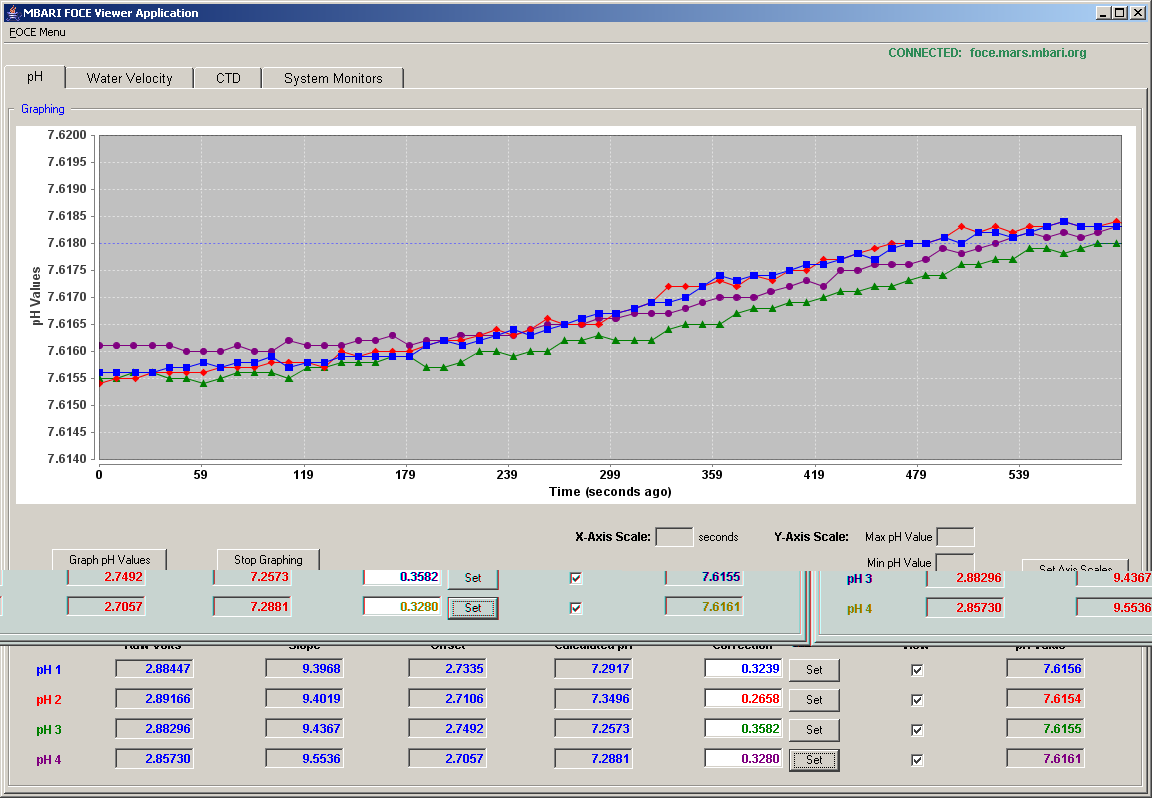Click Set button for pH 1 correction
The height and width of the screenshot is (798, 1152).
[814, 670]
